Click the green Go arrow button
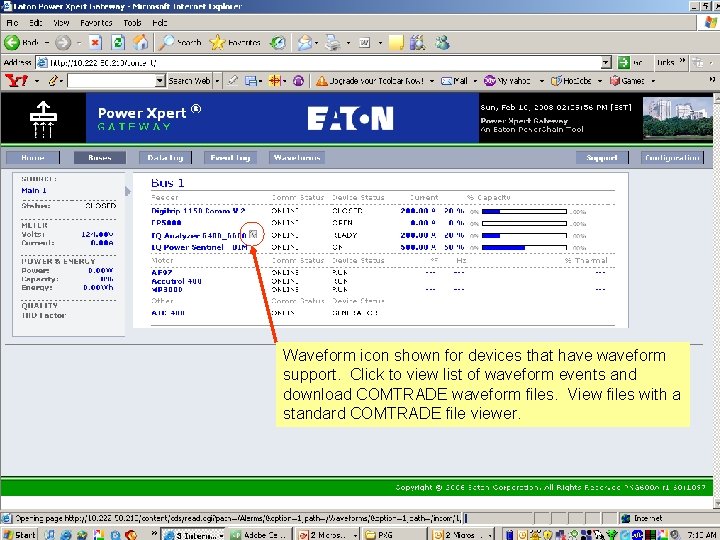The width and height of the screenshot is (720, 540). coord(624,62)
